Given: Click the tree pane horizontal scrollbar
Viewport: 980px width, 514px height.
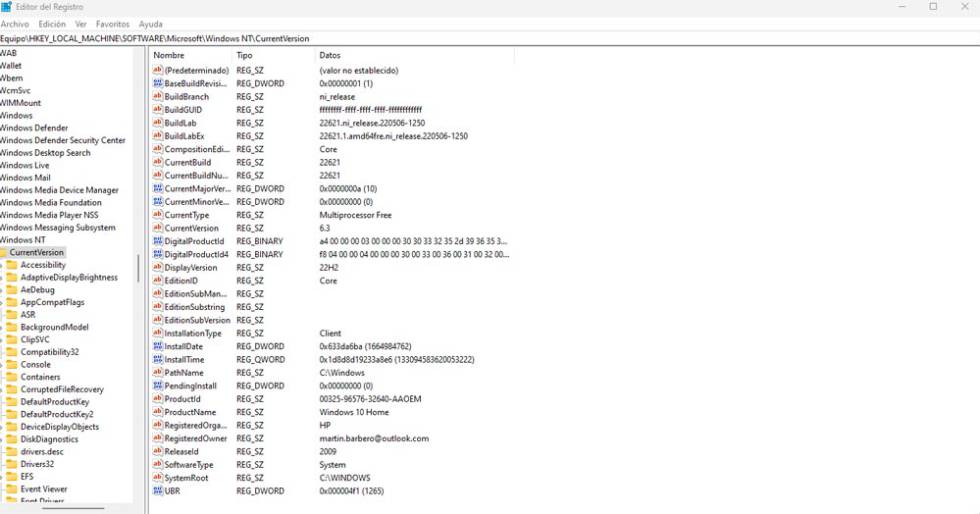Looking at the screenshot, I should click(72, 508).
